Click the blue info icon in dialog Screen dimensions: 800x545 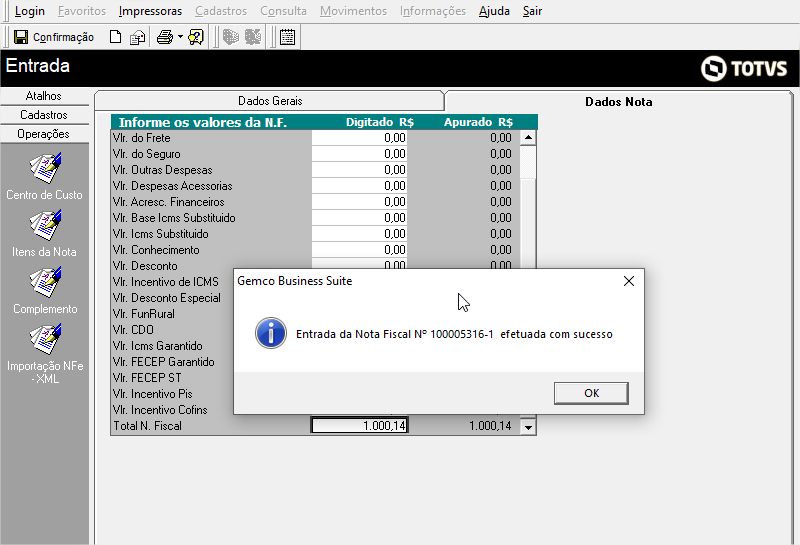coord(270,334)
